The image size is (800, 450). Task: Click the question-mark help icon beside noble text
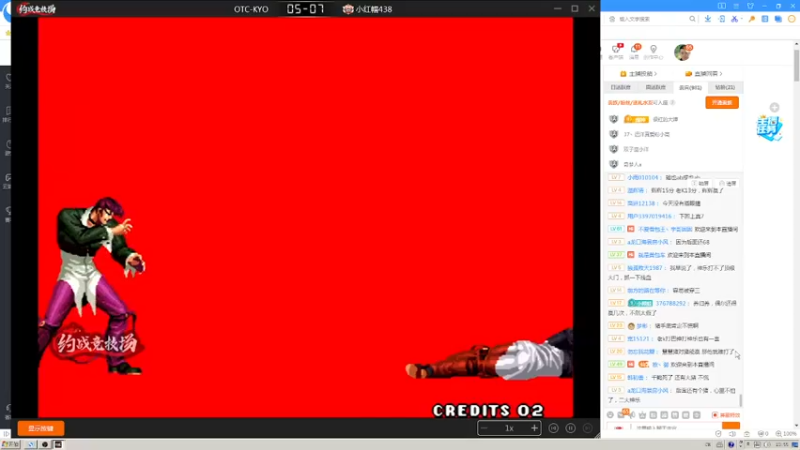(x=672, y=103)
